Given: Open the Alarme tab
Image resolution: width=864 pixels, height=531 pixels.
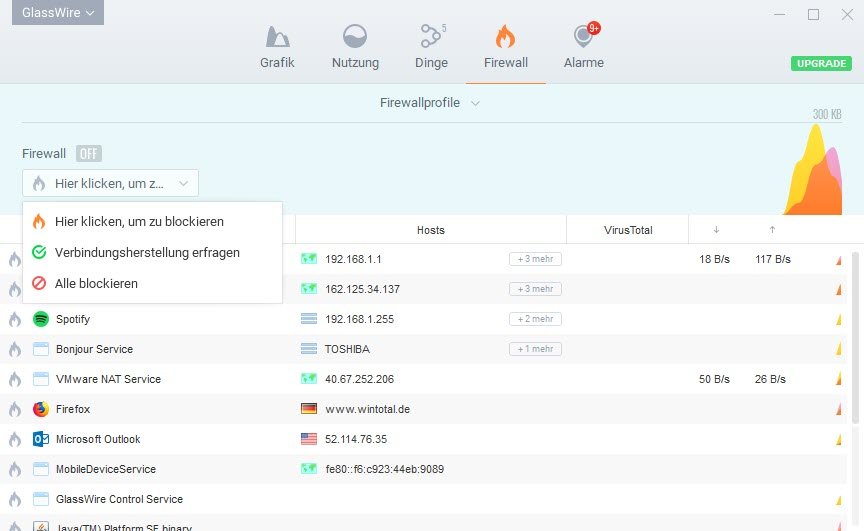Looking at the screenshot, I should [584, 48].
